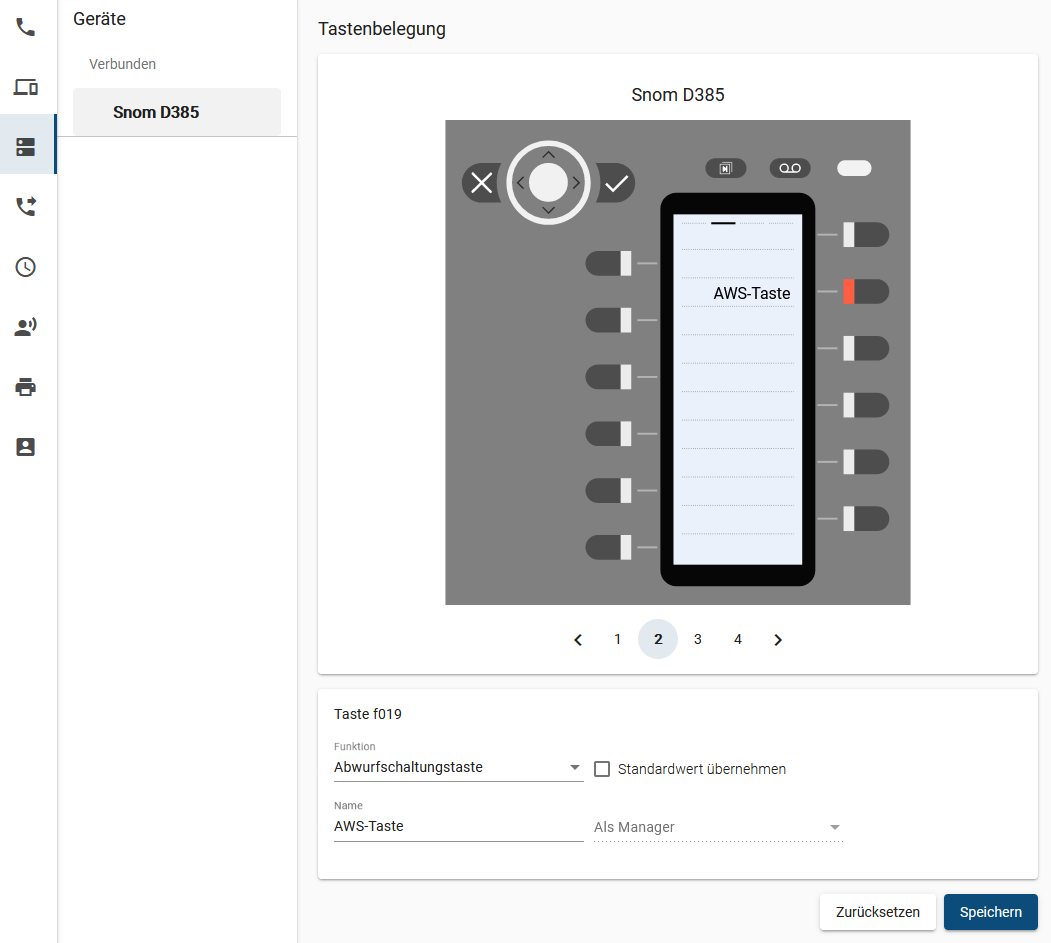
Task: Click the white LED key at top right
Action: (x=854, y=168)
